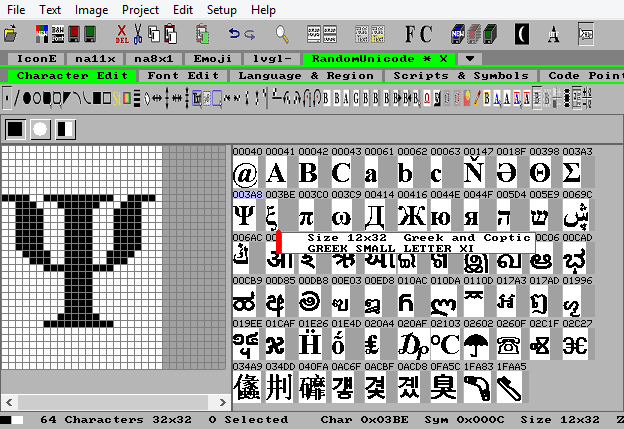
Task: Select the Greek Psi glyph 003A8
Action: tap(244, 215)
